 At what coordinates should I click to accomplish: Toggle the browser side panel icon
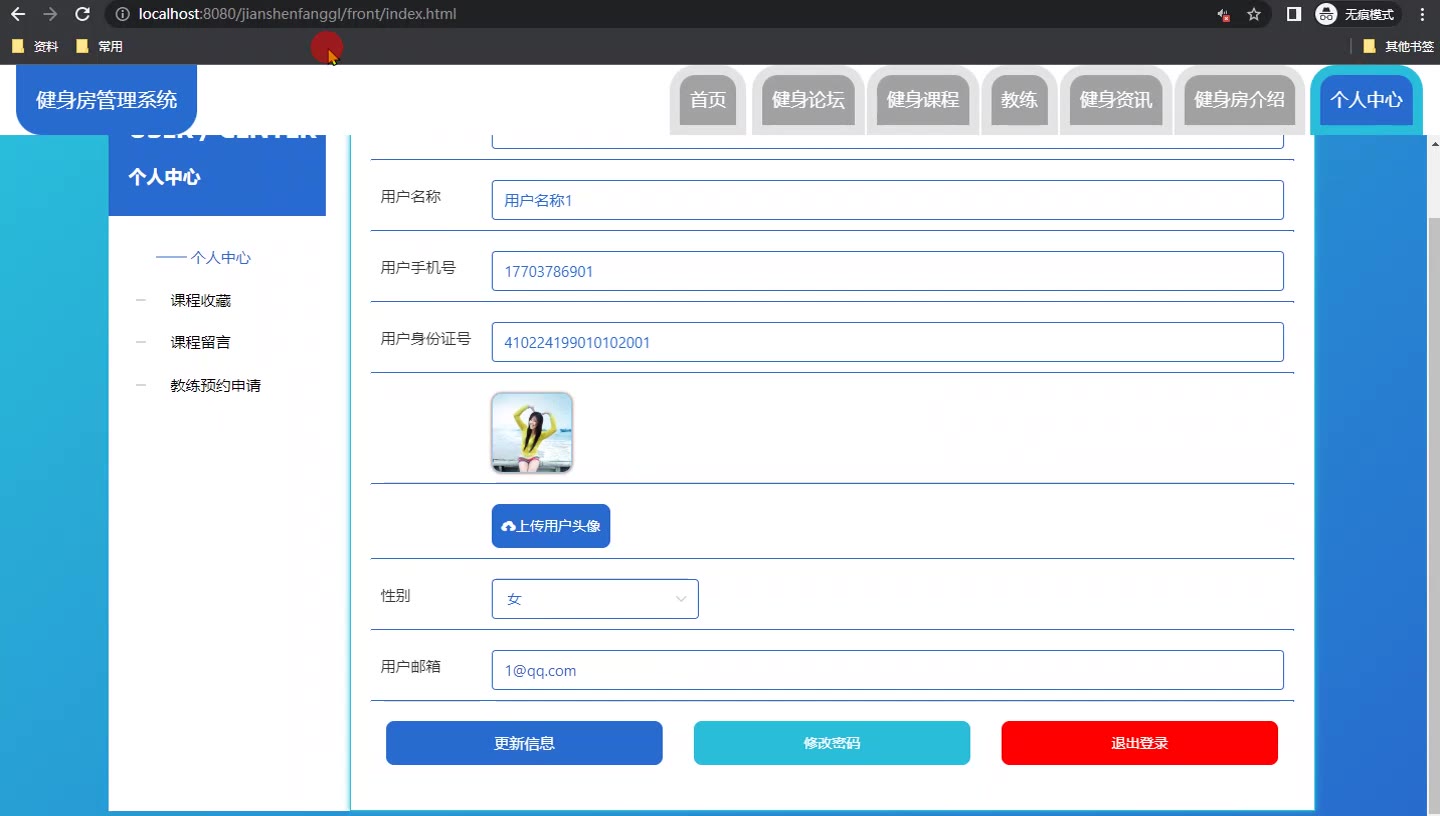pos(1293,14)
